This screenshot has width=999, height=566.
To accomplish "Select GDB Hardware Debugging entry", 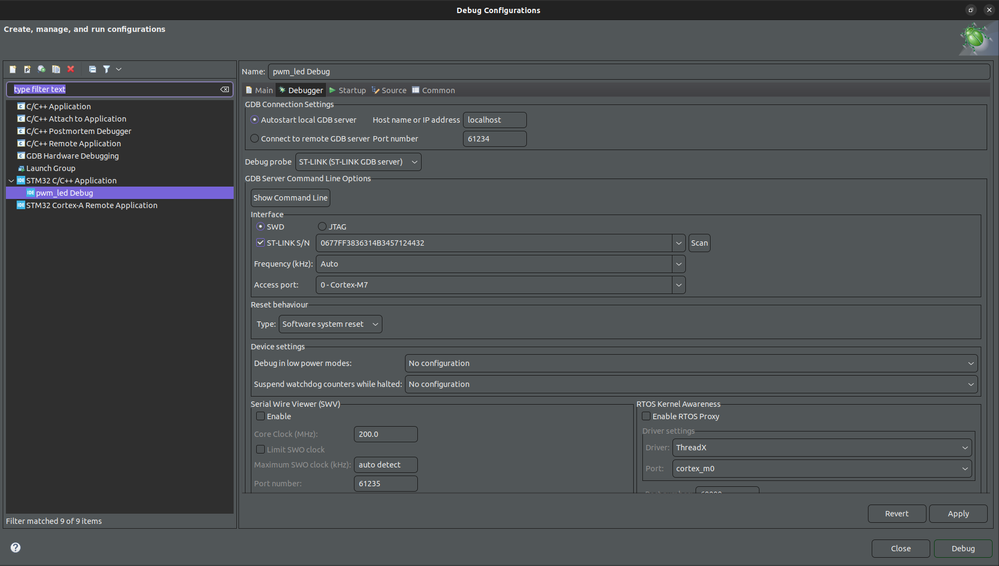I will (x=72, y=156).
